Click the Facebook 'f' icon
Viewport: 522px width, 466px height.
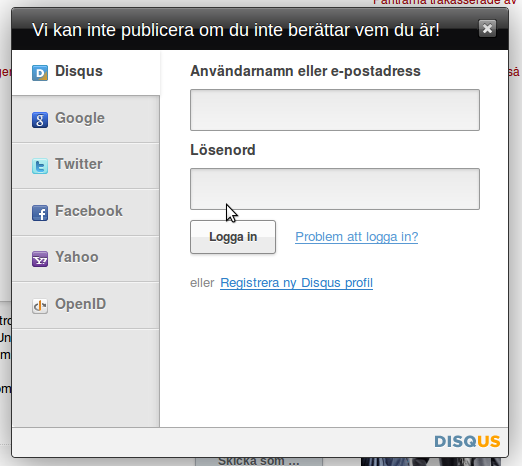click(x=40, y=213)
